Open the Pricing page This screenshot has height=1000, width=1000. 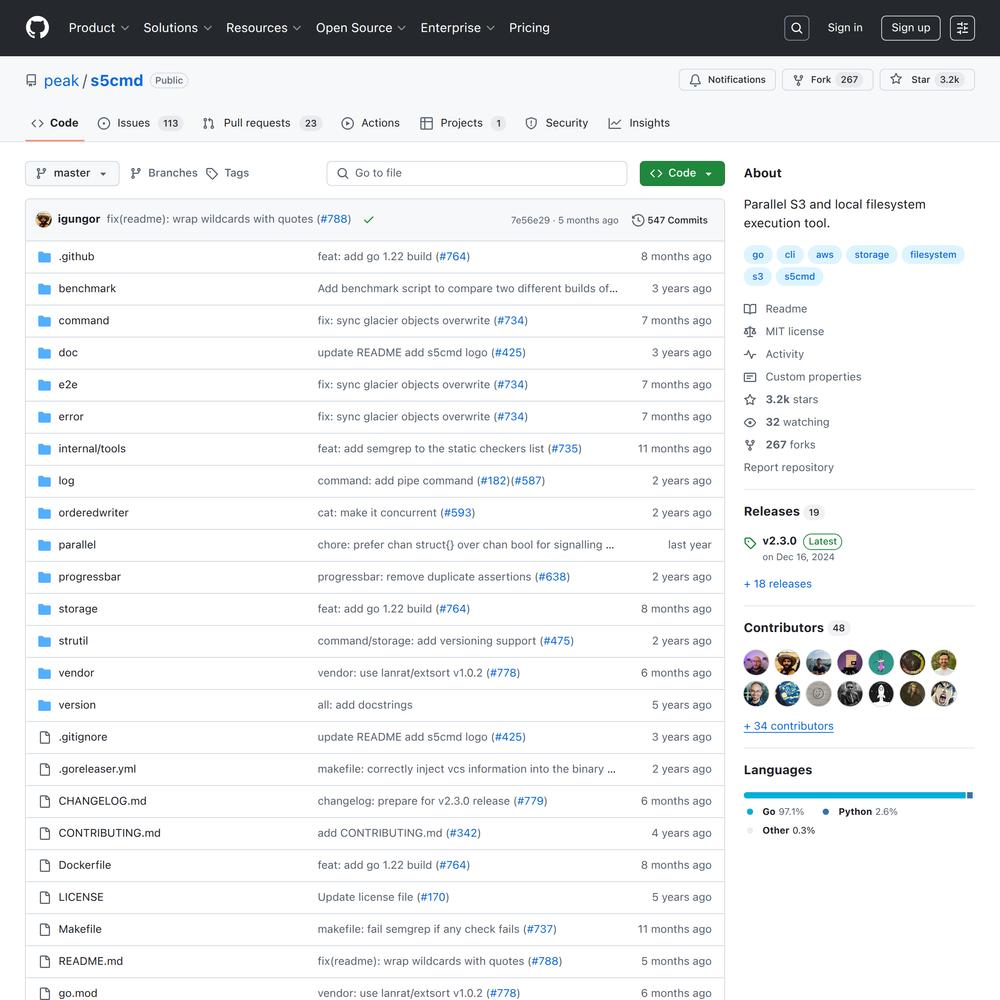point(529,27)
